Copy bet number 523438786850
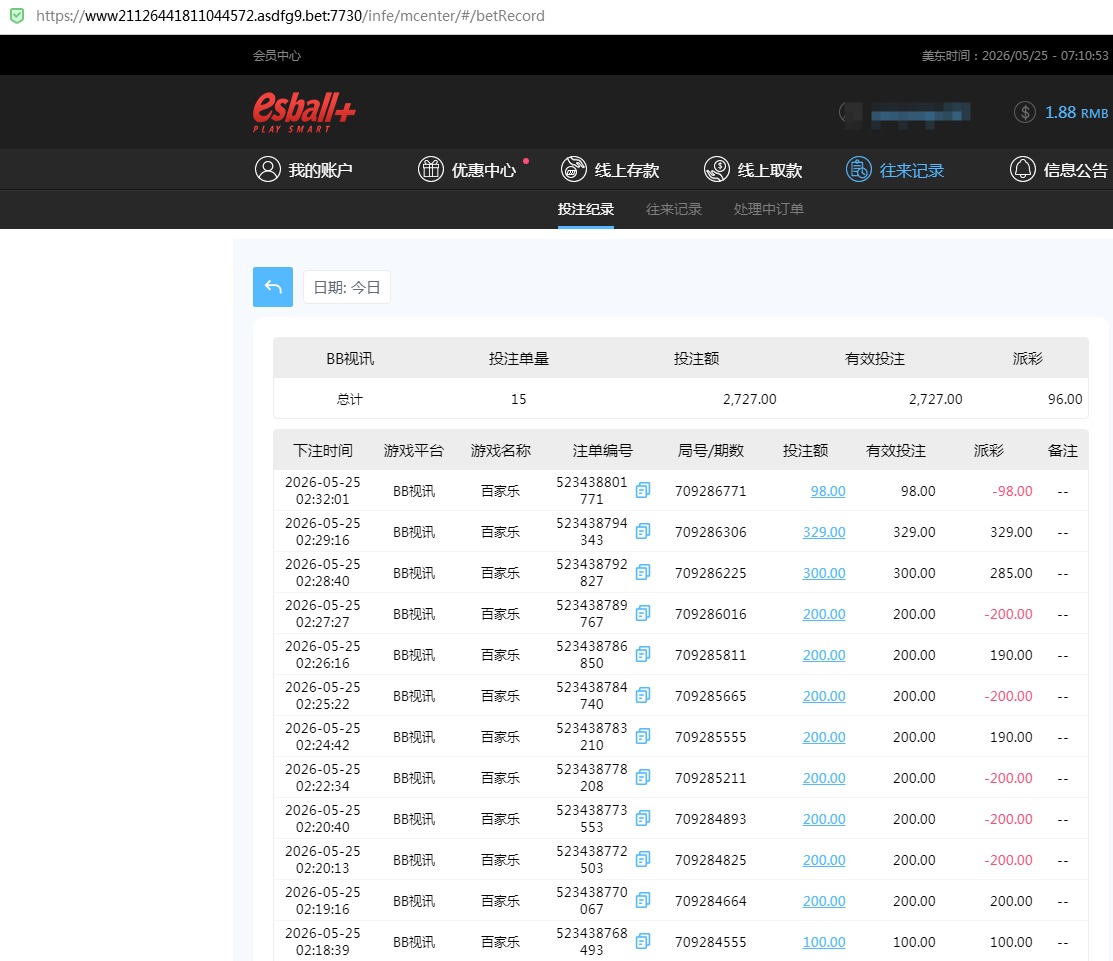 [x=642, y=655]
